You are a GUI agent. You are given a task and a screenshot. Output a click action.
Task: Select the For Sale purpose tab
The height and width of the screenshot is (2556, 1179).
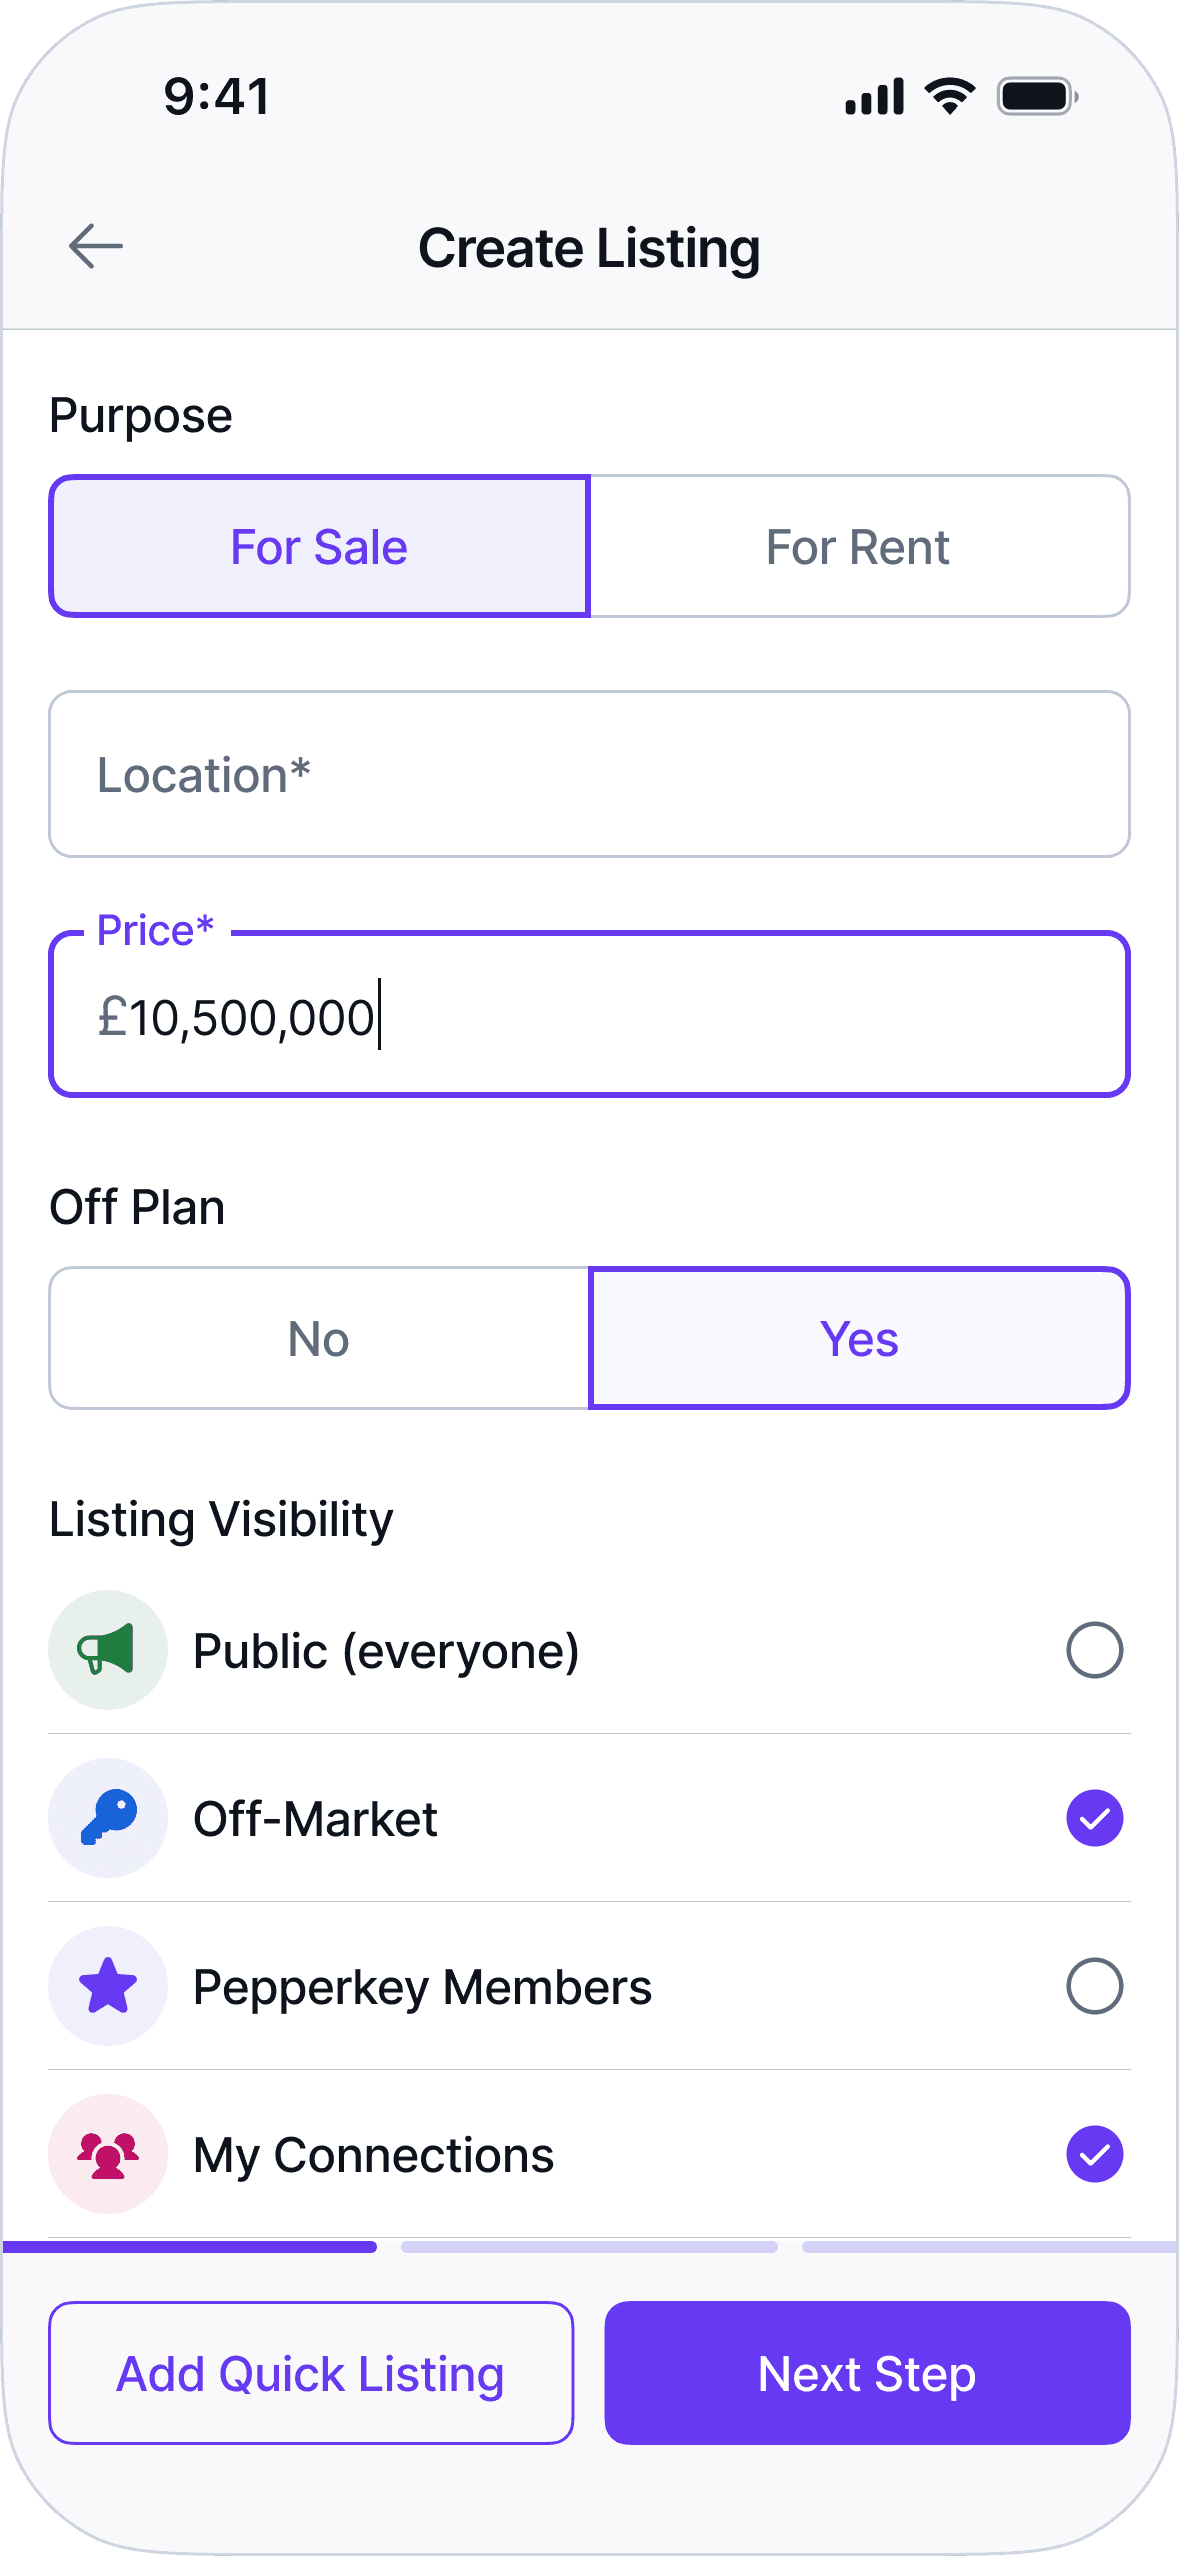tap(319, 546)
